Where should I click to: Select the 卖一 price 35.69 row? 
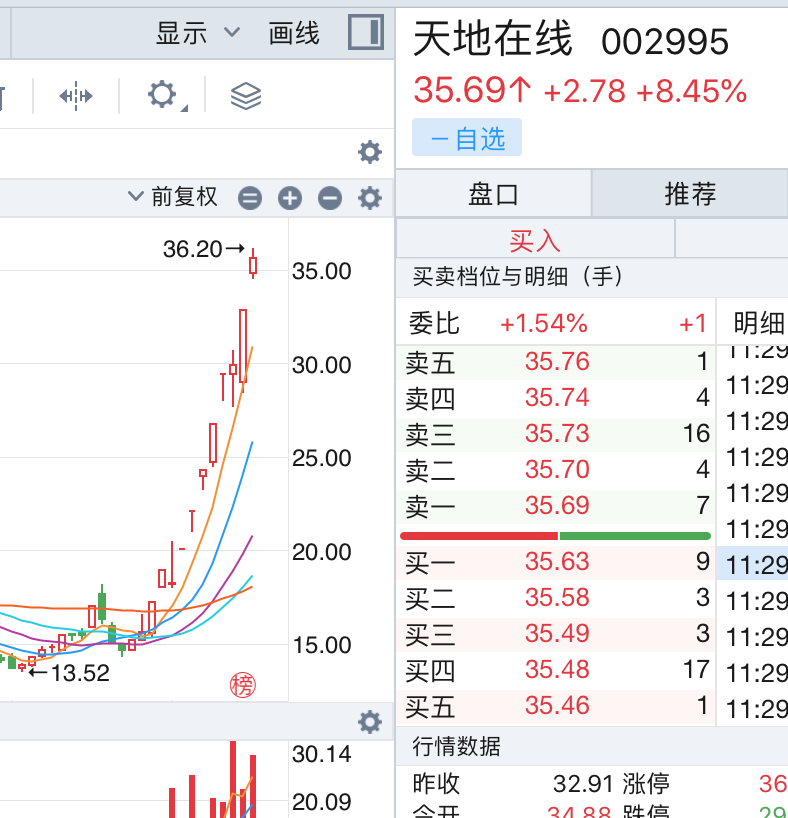click(556, 505)
